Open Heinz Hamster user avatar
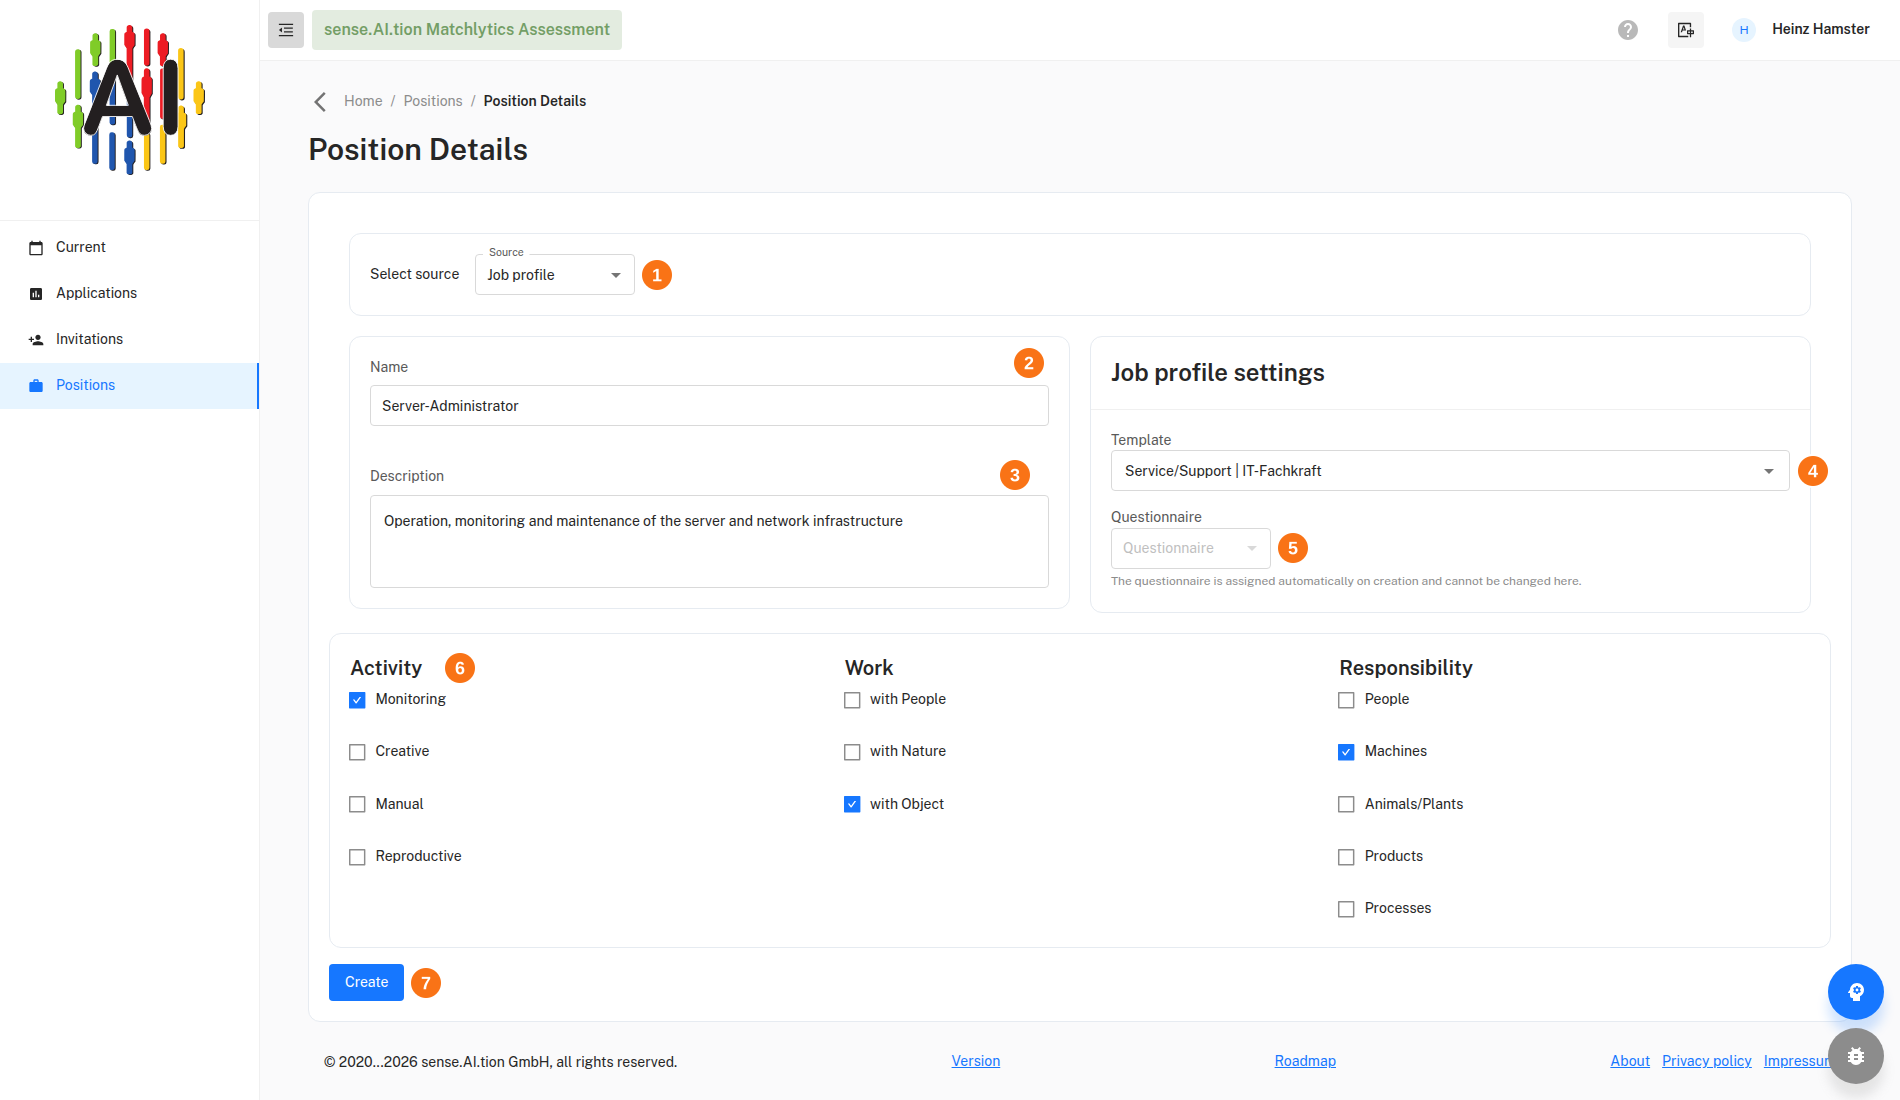 coord(1744,30)
